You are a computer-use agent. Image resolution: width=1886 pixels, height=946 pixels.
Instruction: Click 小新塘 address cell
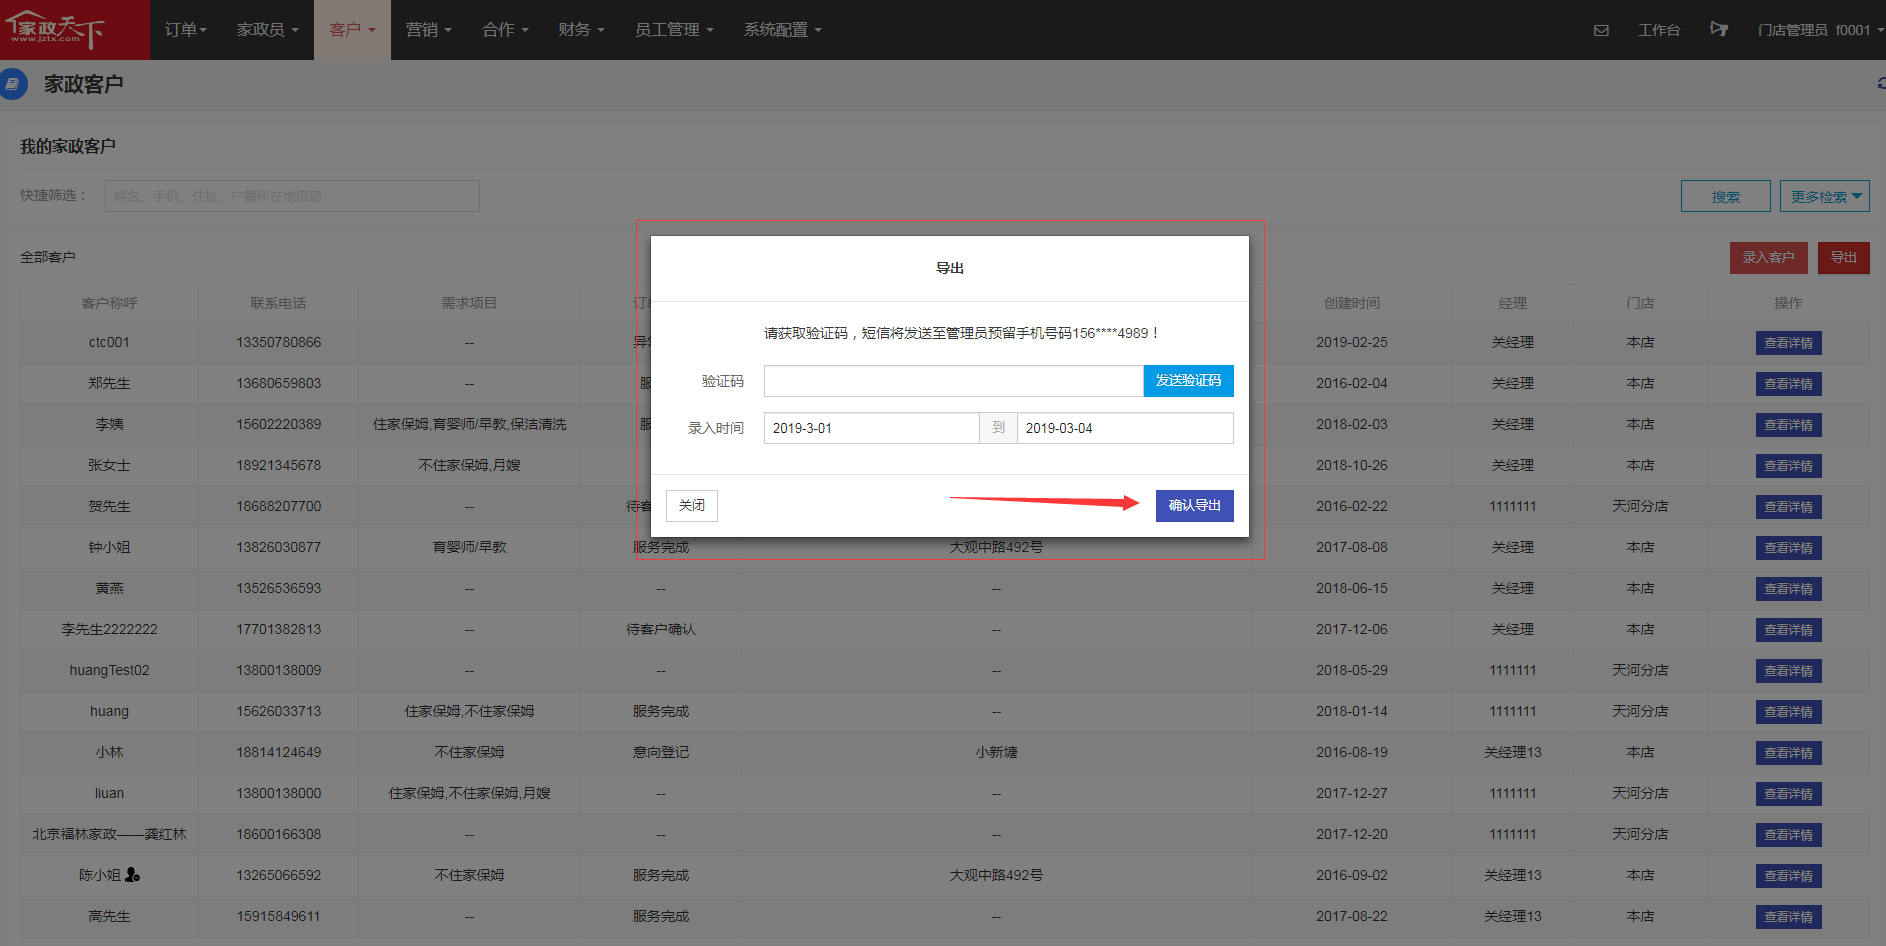(x=996, y=752)
